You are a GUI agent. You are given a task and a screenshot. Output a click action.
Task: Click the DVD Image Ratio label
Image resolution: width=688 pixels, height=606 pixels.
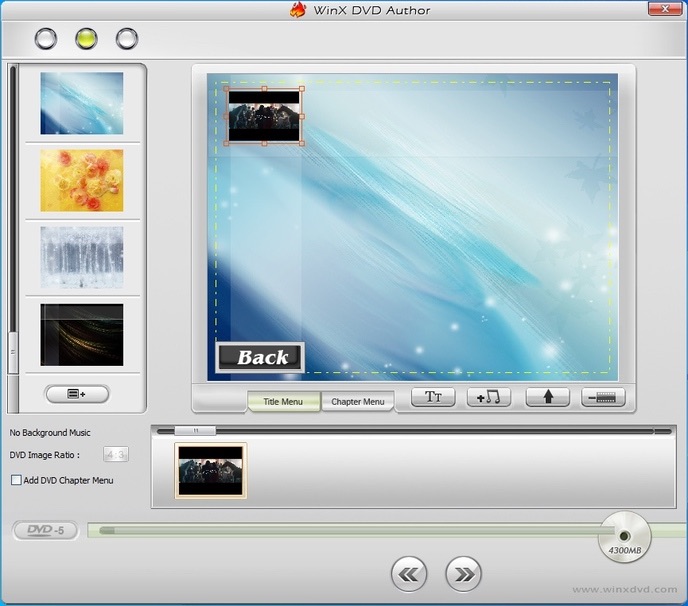[45, 455]
